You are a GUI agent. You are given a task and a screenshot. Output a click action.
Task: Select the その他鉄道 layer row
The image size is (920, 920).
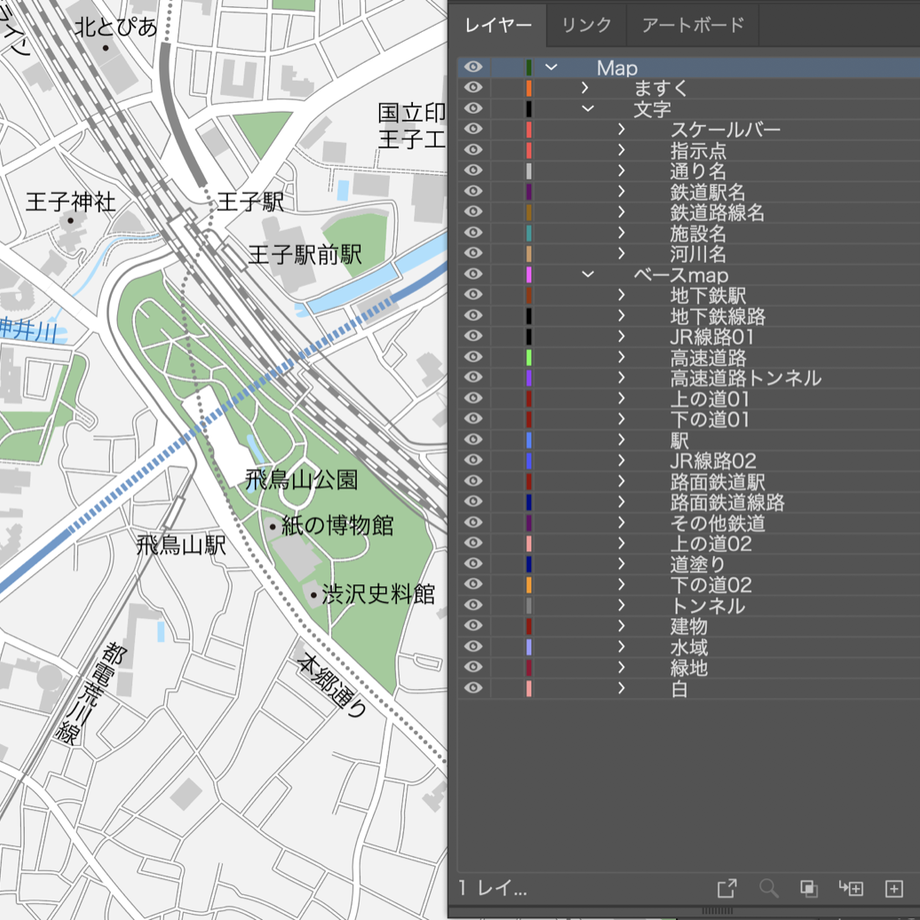688,522
